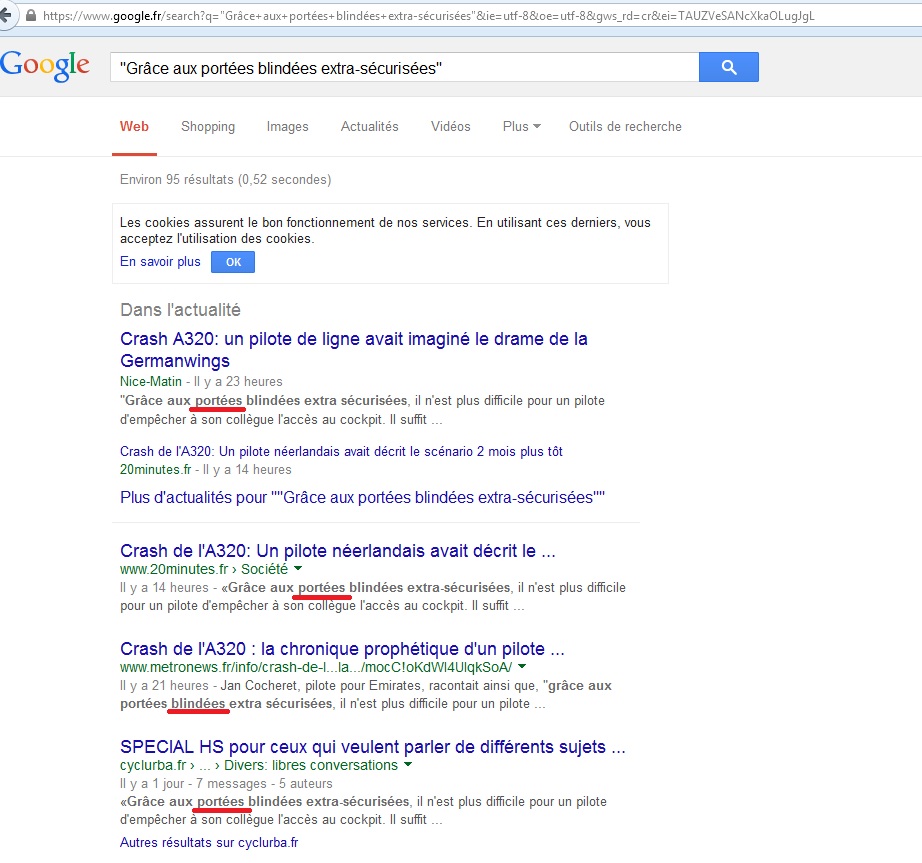Open the chronique prophétique d'un pilote result

point(342,649)
